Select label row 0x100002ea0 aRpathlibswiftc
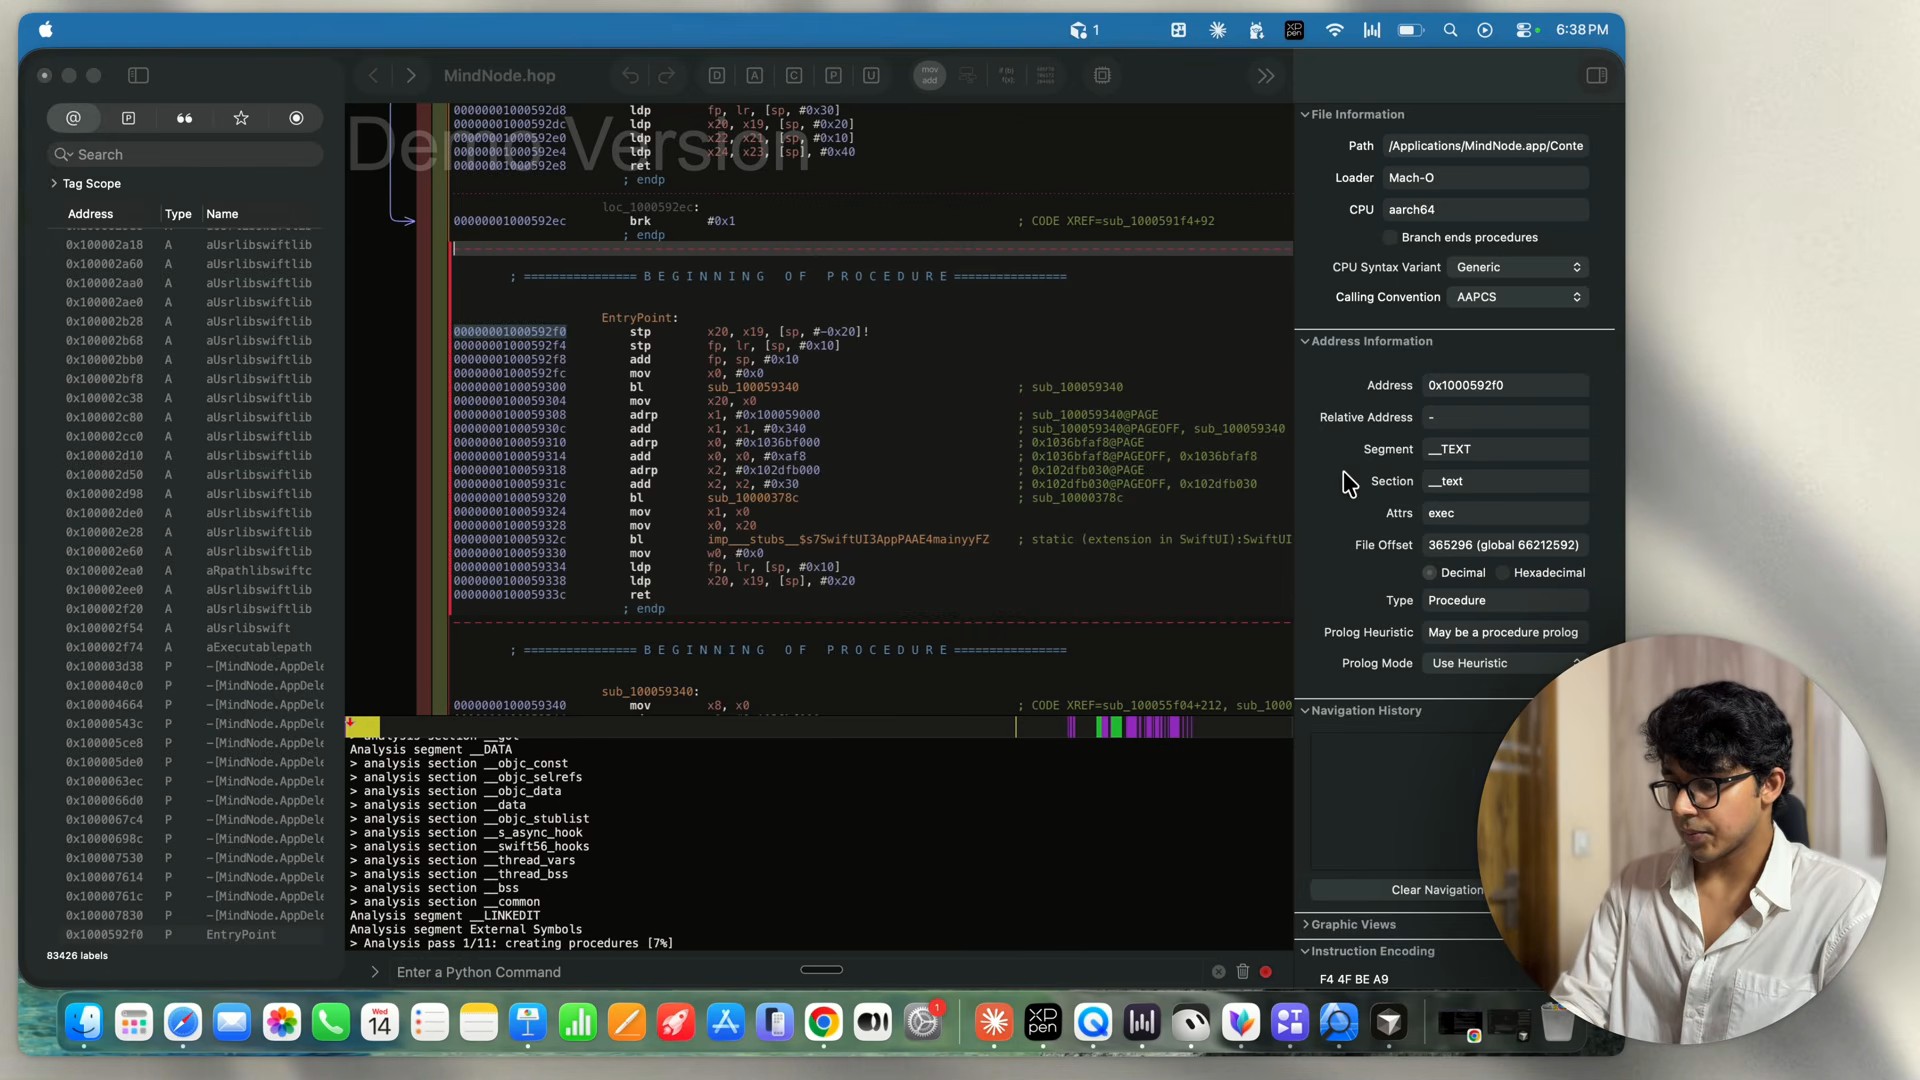The width and height of the screenshot is (1920, 1080). pos(186,570)
